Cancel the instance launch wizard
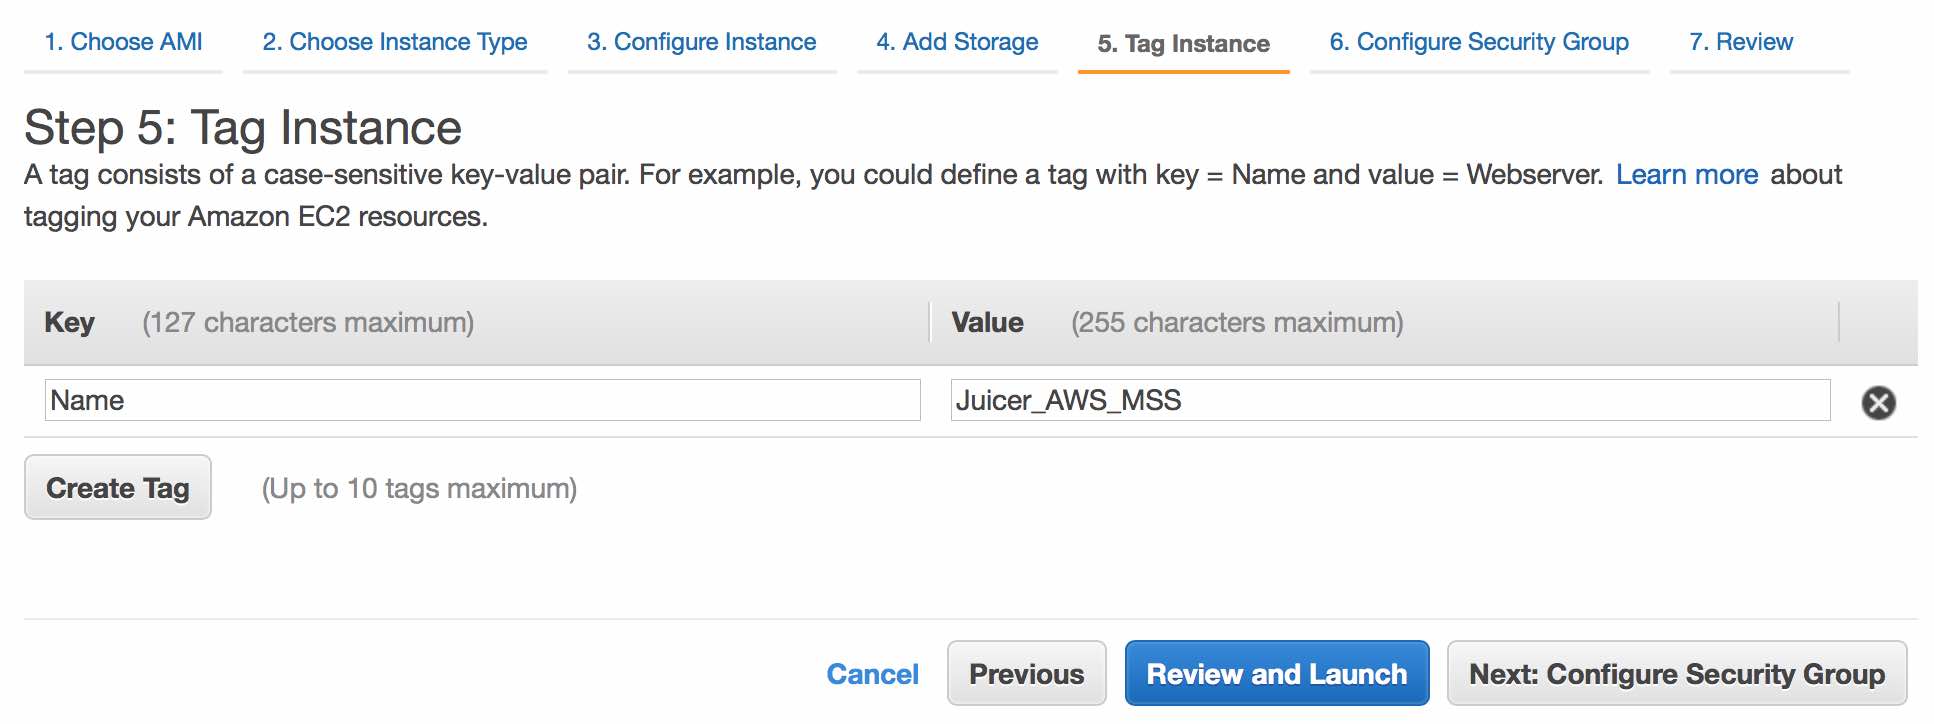1934x724 pixels. [872, 674]
